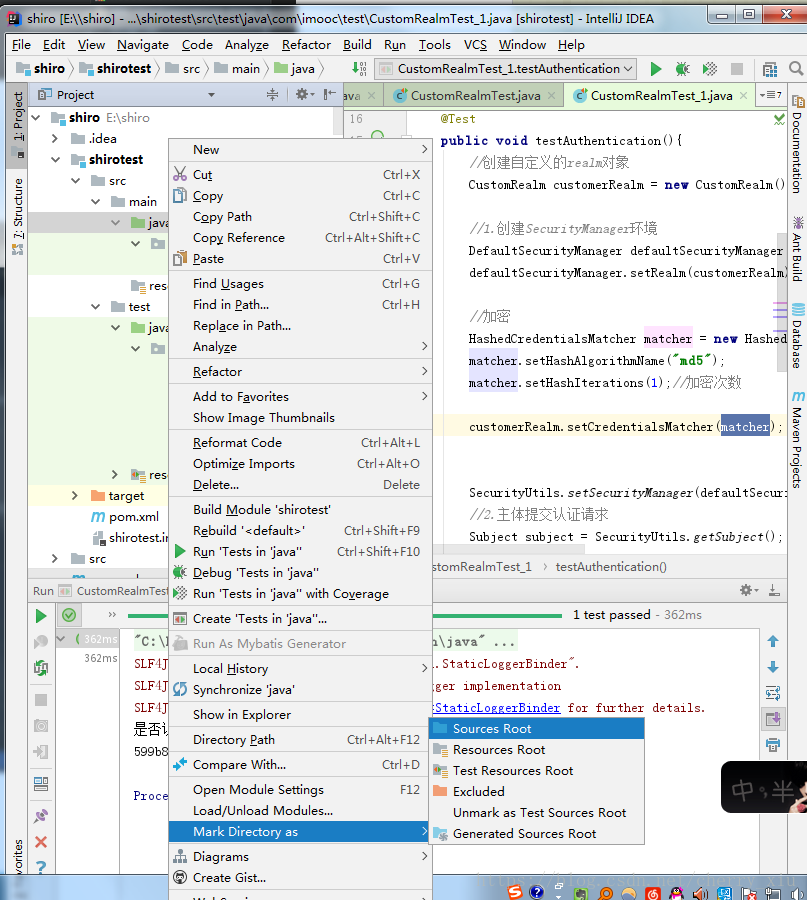This screenshot has width=807, height=900.
Task: Open the Refactor menu in menu bar
Action: tap(306, 45)
